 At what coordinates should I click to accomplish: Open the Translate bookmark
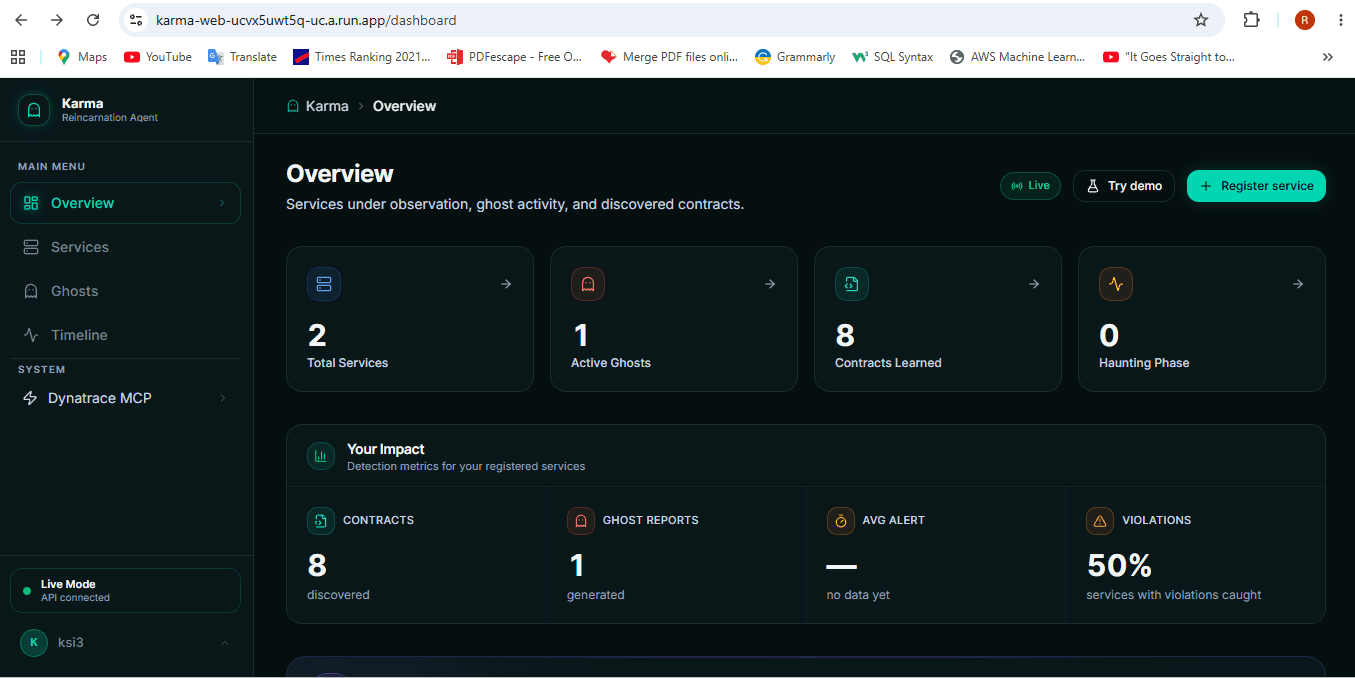point(242,57)
